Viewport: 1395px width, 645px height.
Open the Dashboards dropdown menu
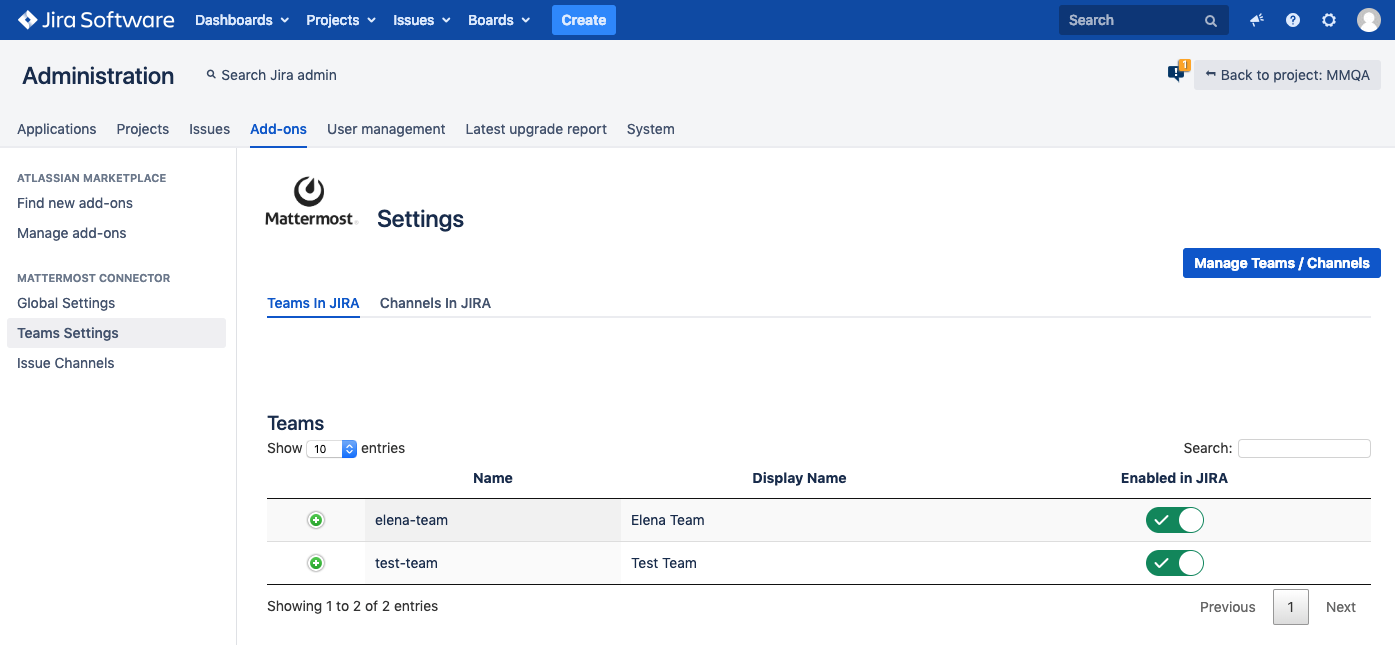241,20
